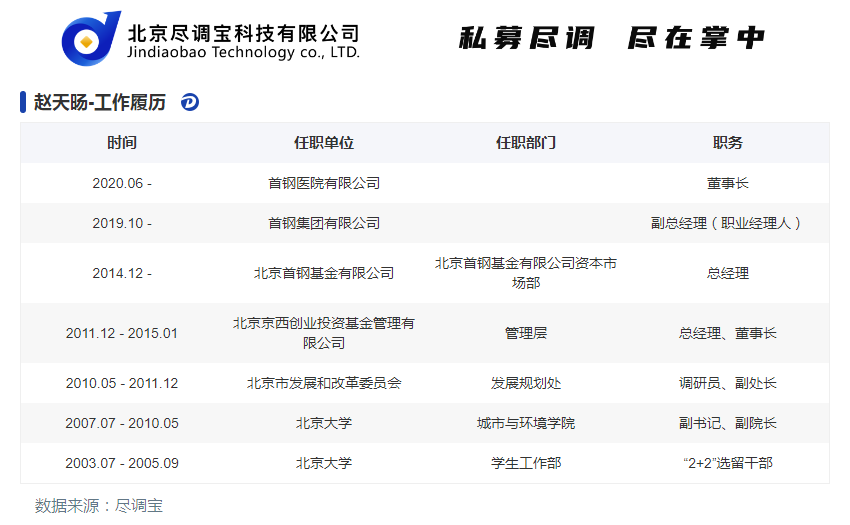Select the 北京京西创业投资基金管理有限公司 cell
Image resolution: width=850 pixels, height=525 pixels.
324,333
